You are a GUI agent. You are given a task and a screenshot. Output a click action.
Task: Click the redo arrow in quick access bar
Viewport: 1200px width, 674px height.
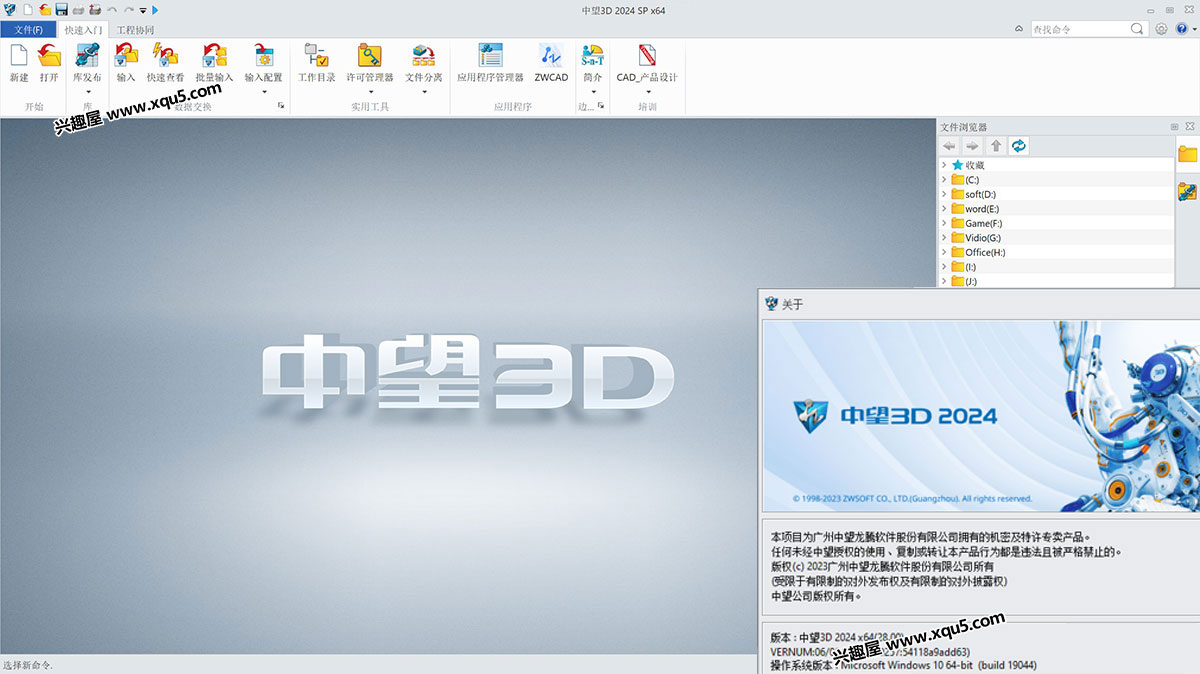[x=128, y=9]
